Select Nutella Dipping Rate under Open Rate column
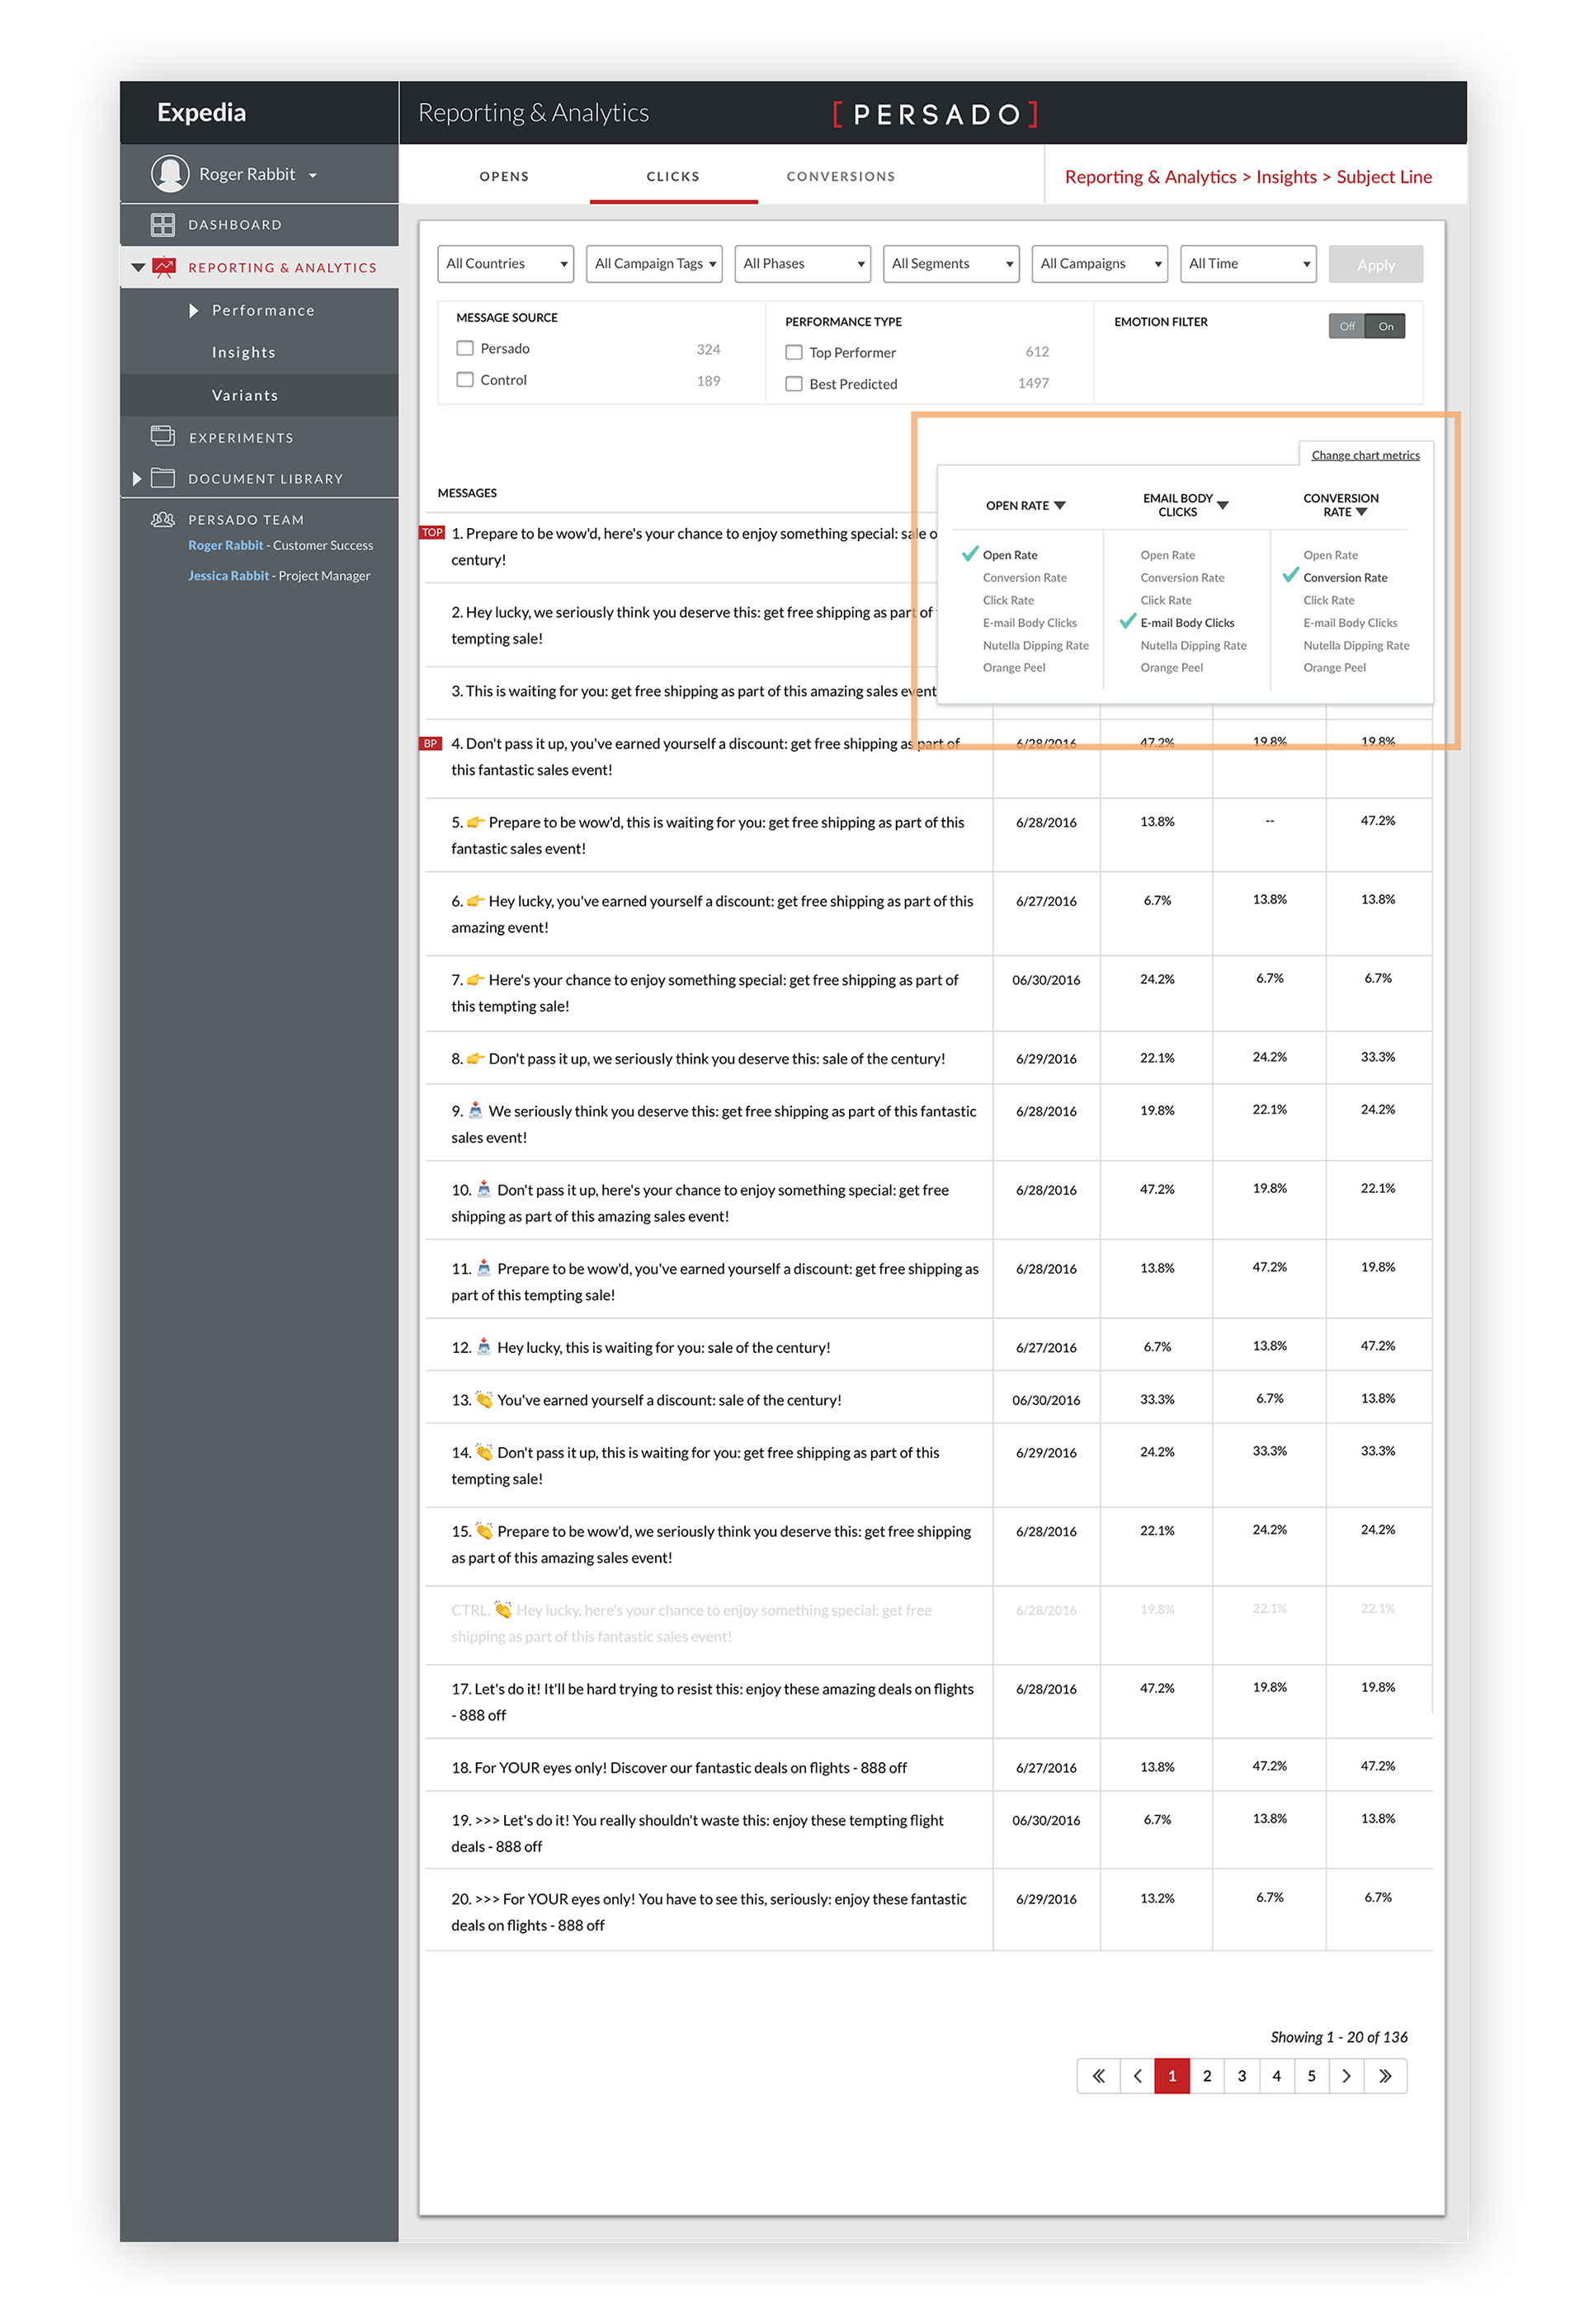The width and height of the screenshot is (1584, 2324). point(1035,645)
